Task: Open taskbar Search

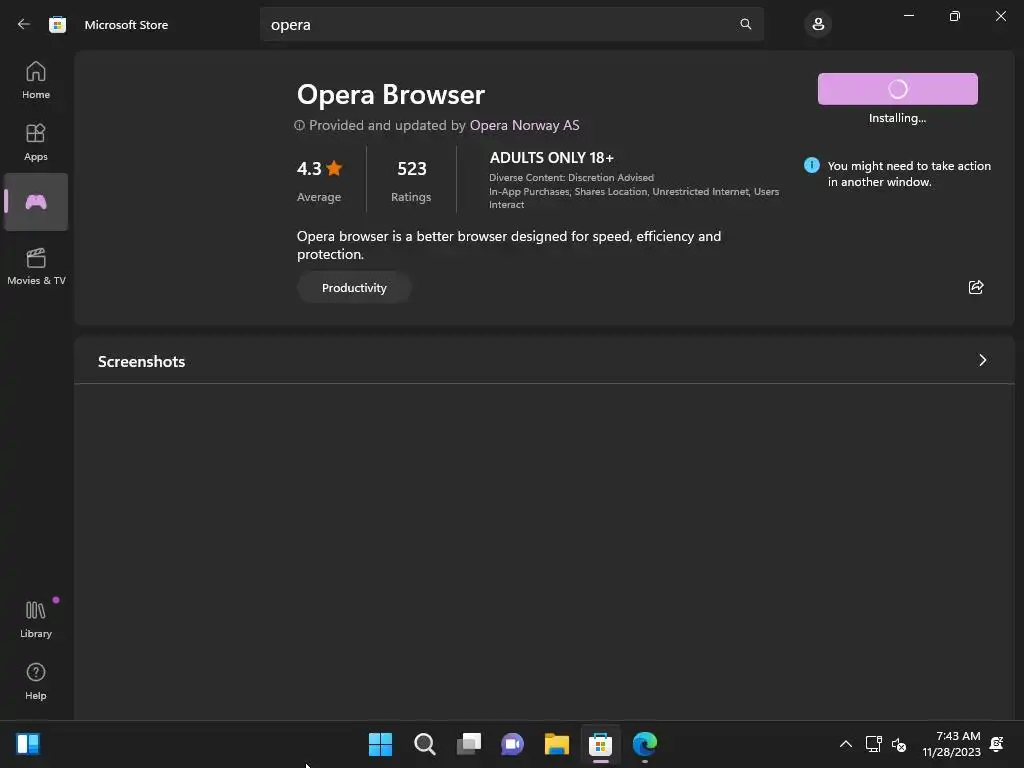Action: (x=424, y=744)
